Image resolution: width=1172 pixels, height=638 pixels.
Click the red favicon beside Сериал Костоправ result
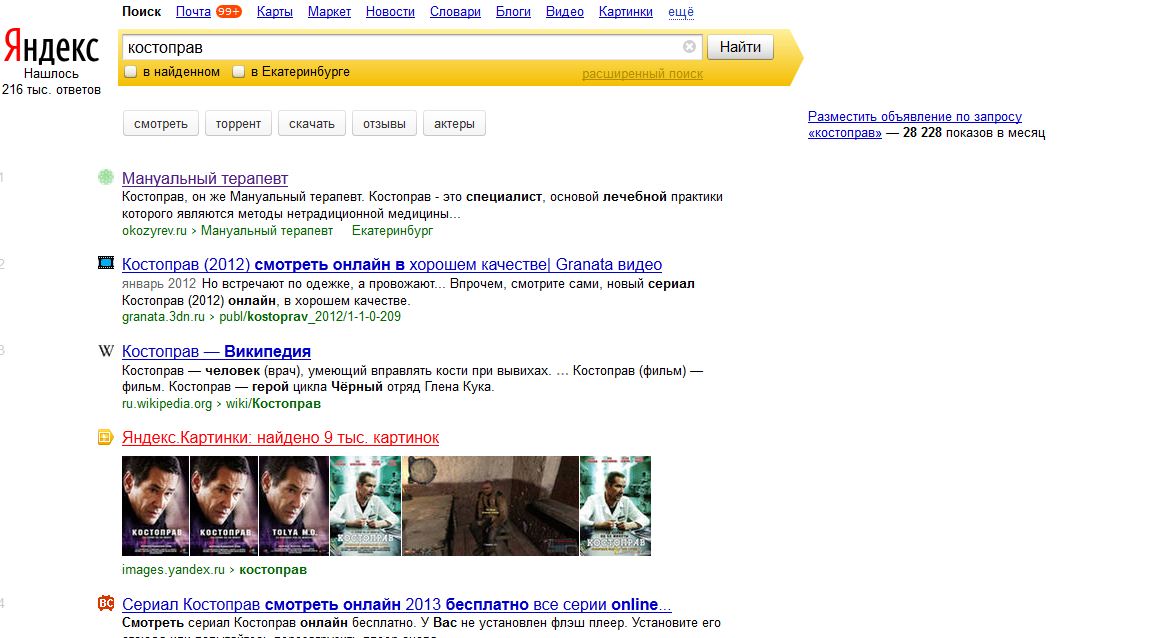pyautogui.click(x=106, y=603)
